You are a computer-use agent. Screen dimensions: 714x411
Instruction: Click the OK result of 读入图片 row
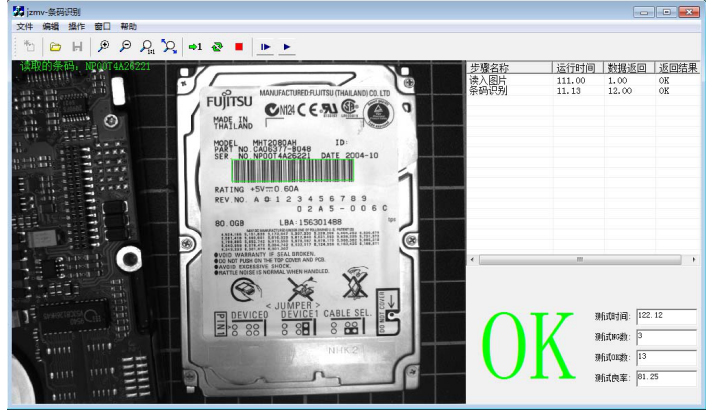click(x=664, y=81)
